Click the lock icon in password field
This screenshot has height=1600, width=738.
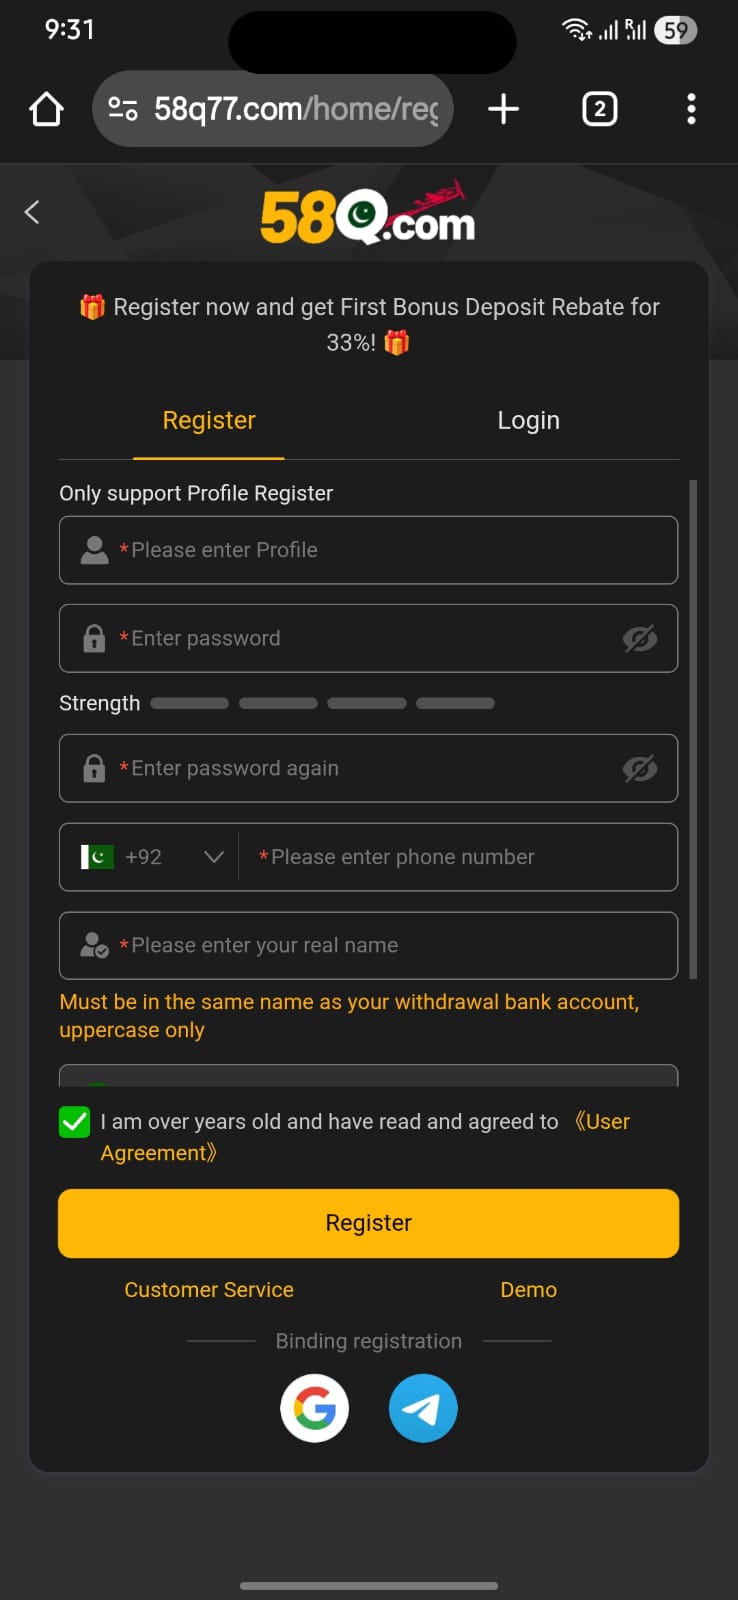click(x=93, y=638)
